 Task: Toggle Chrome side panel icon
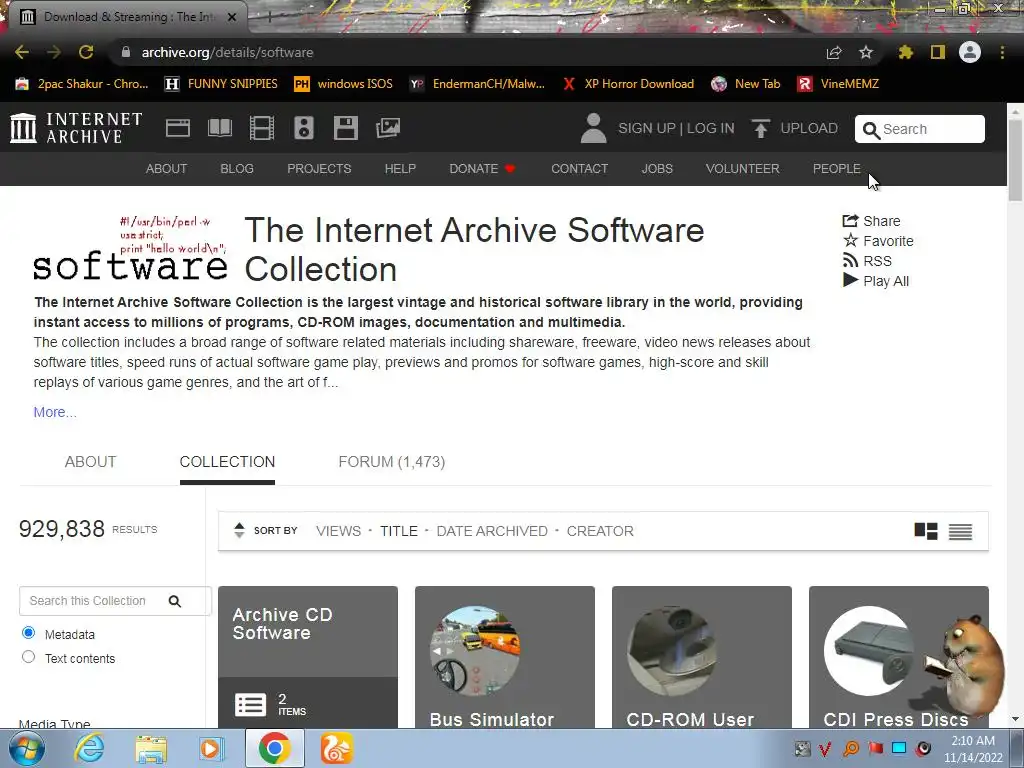(x=938, y=52)
